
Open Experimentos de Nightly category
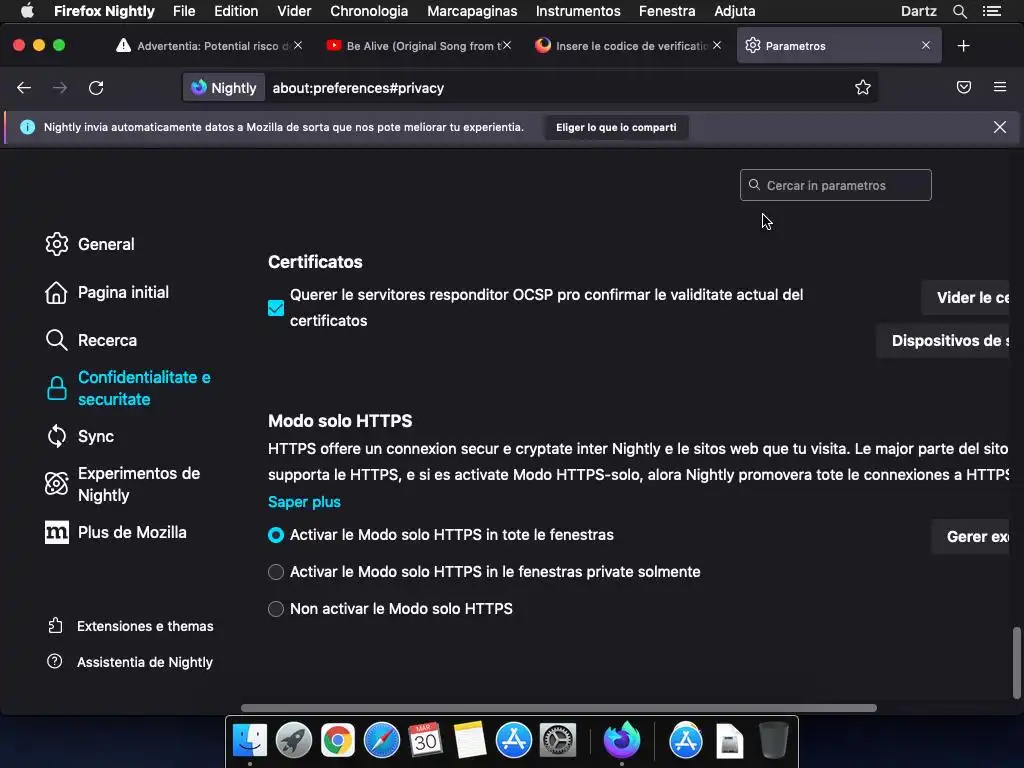tap(123, 484)
